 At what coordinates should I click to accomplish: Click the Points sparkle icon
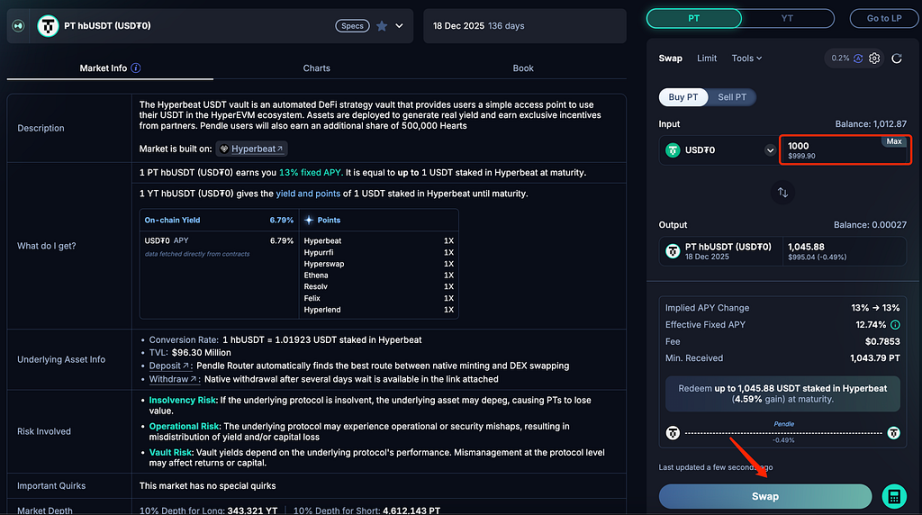pyautogui.click(x=309, y=220)
